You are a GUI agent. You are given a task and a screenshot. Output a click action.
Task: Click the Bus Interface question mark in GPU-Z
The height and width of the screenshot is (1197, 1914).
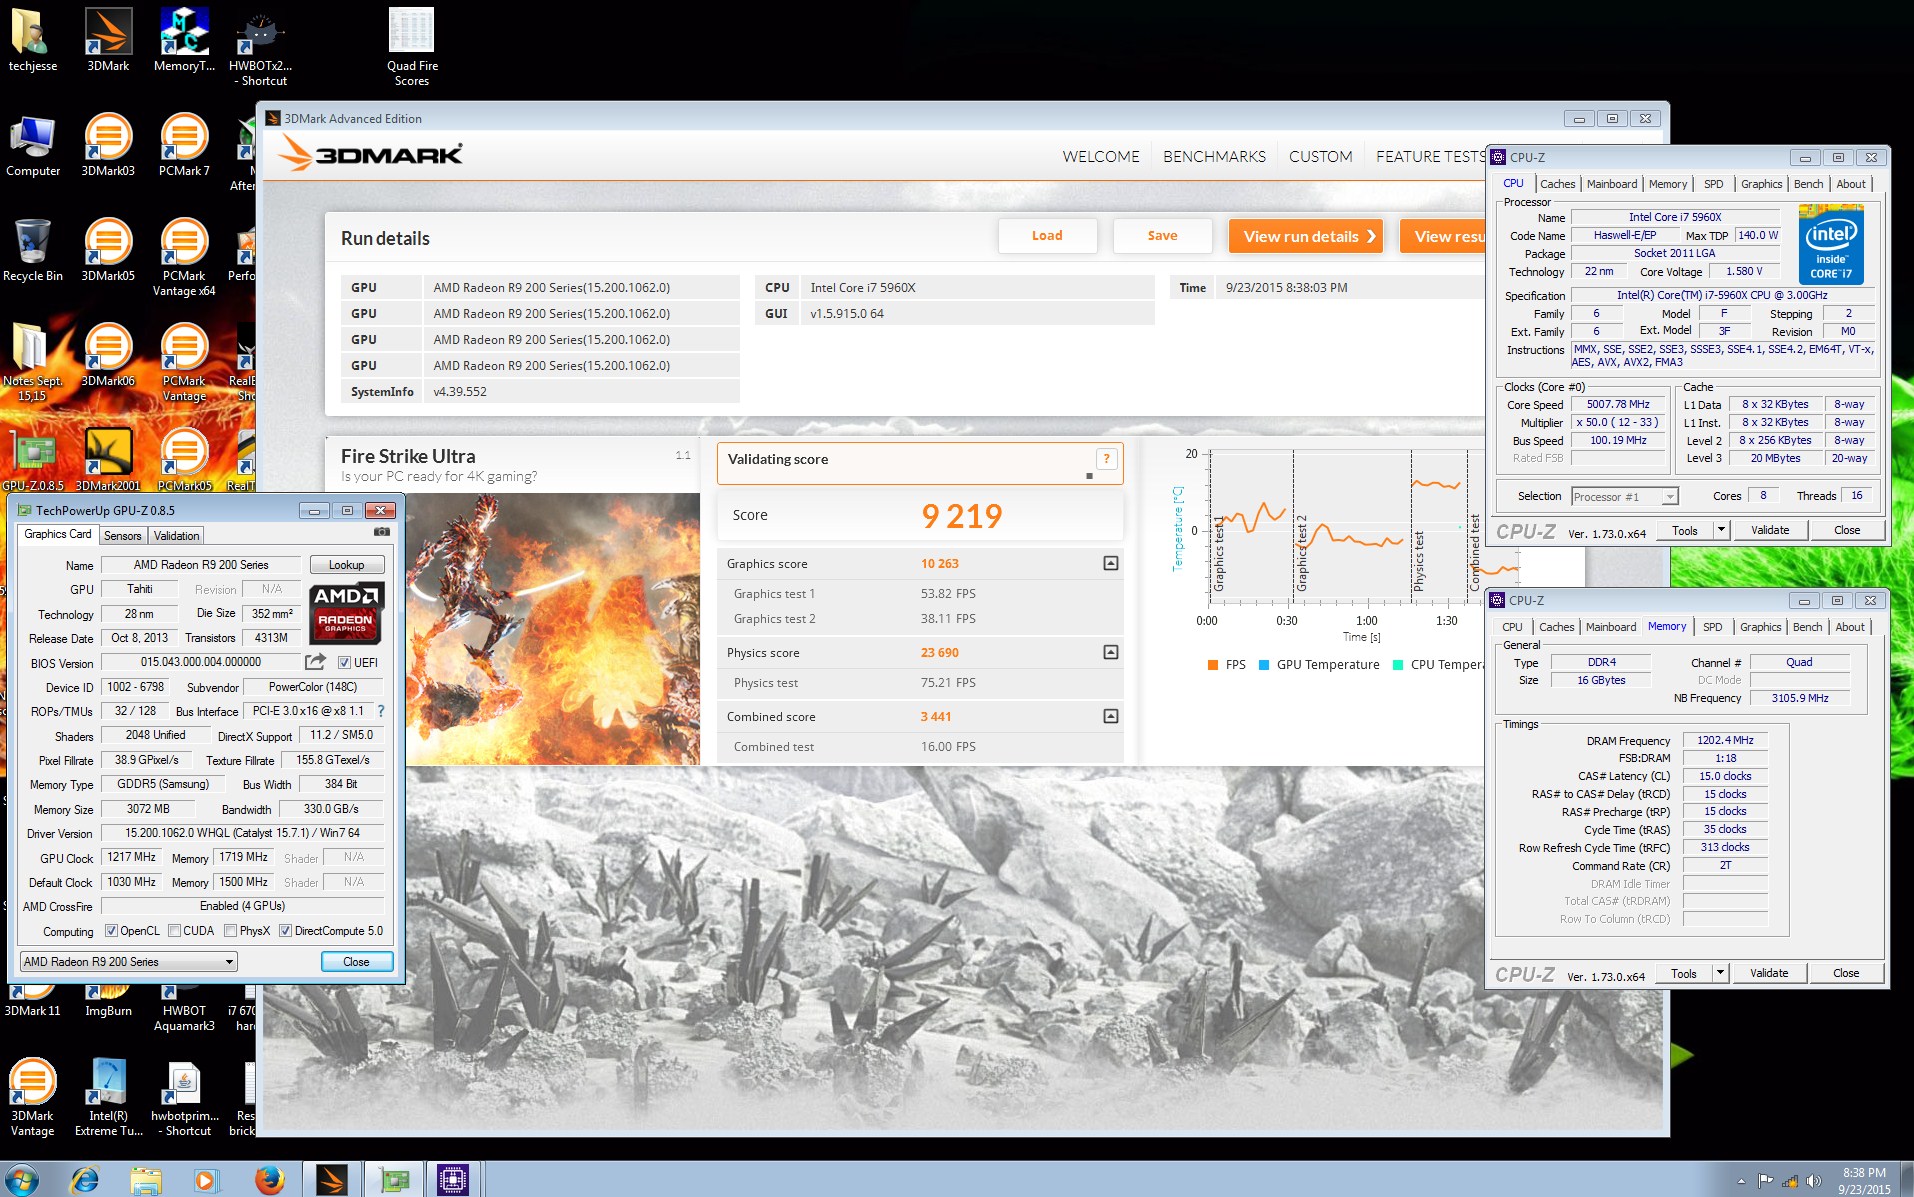[381, 711]
